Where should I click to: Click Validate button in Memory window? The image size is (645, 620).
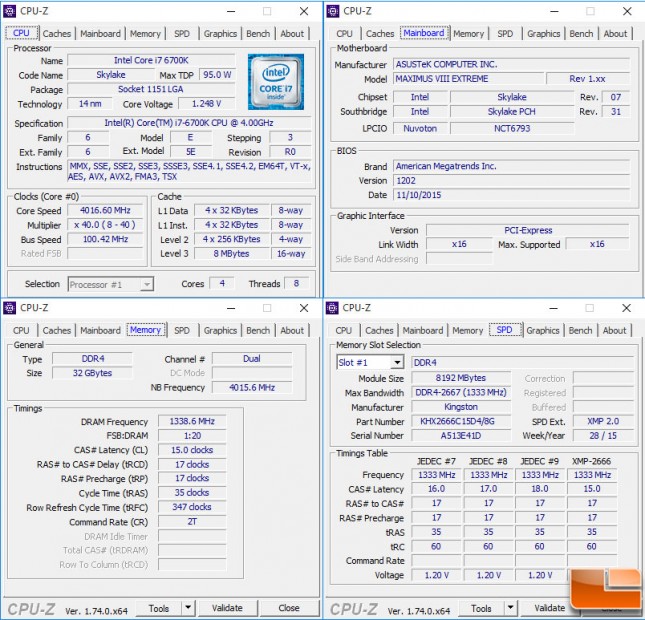227,608
